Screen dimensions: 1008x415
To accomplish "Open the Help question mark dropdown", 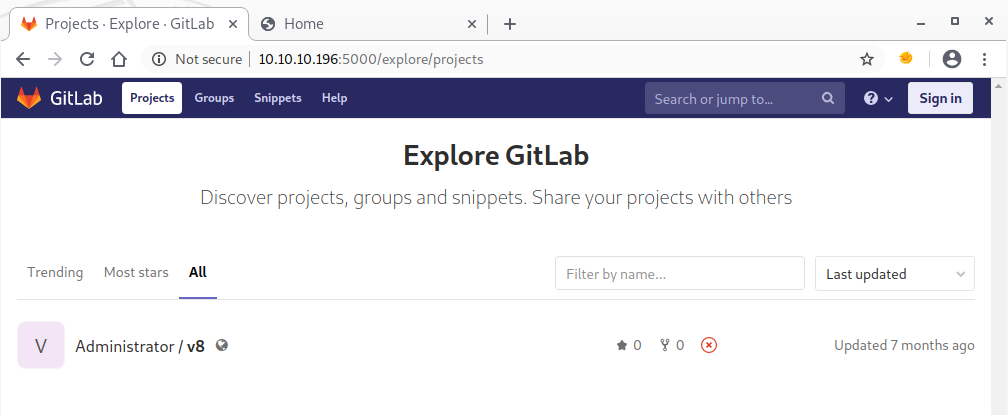I will point(878,98).
